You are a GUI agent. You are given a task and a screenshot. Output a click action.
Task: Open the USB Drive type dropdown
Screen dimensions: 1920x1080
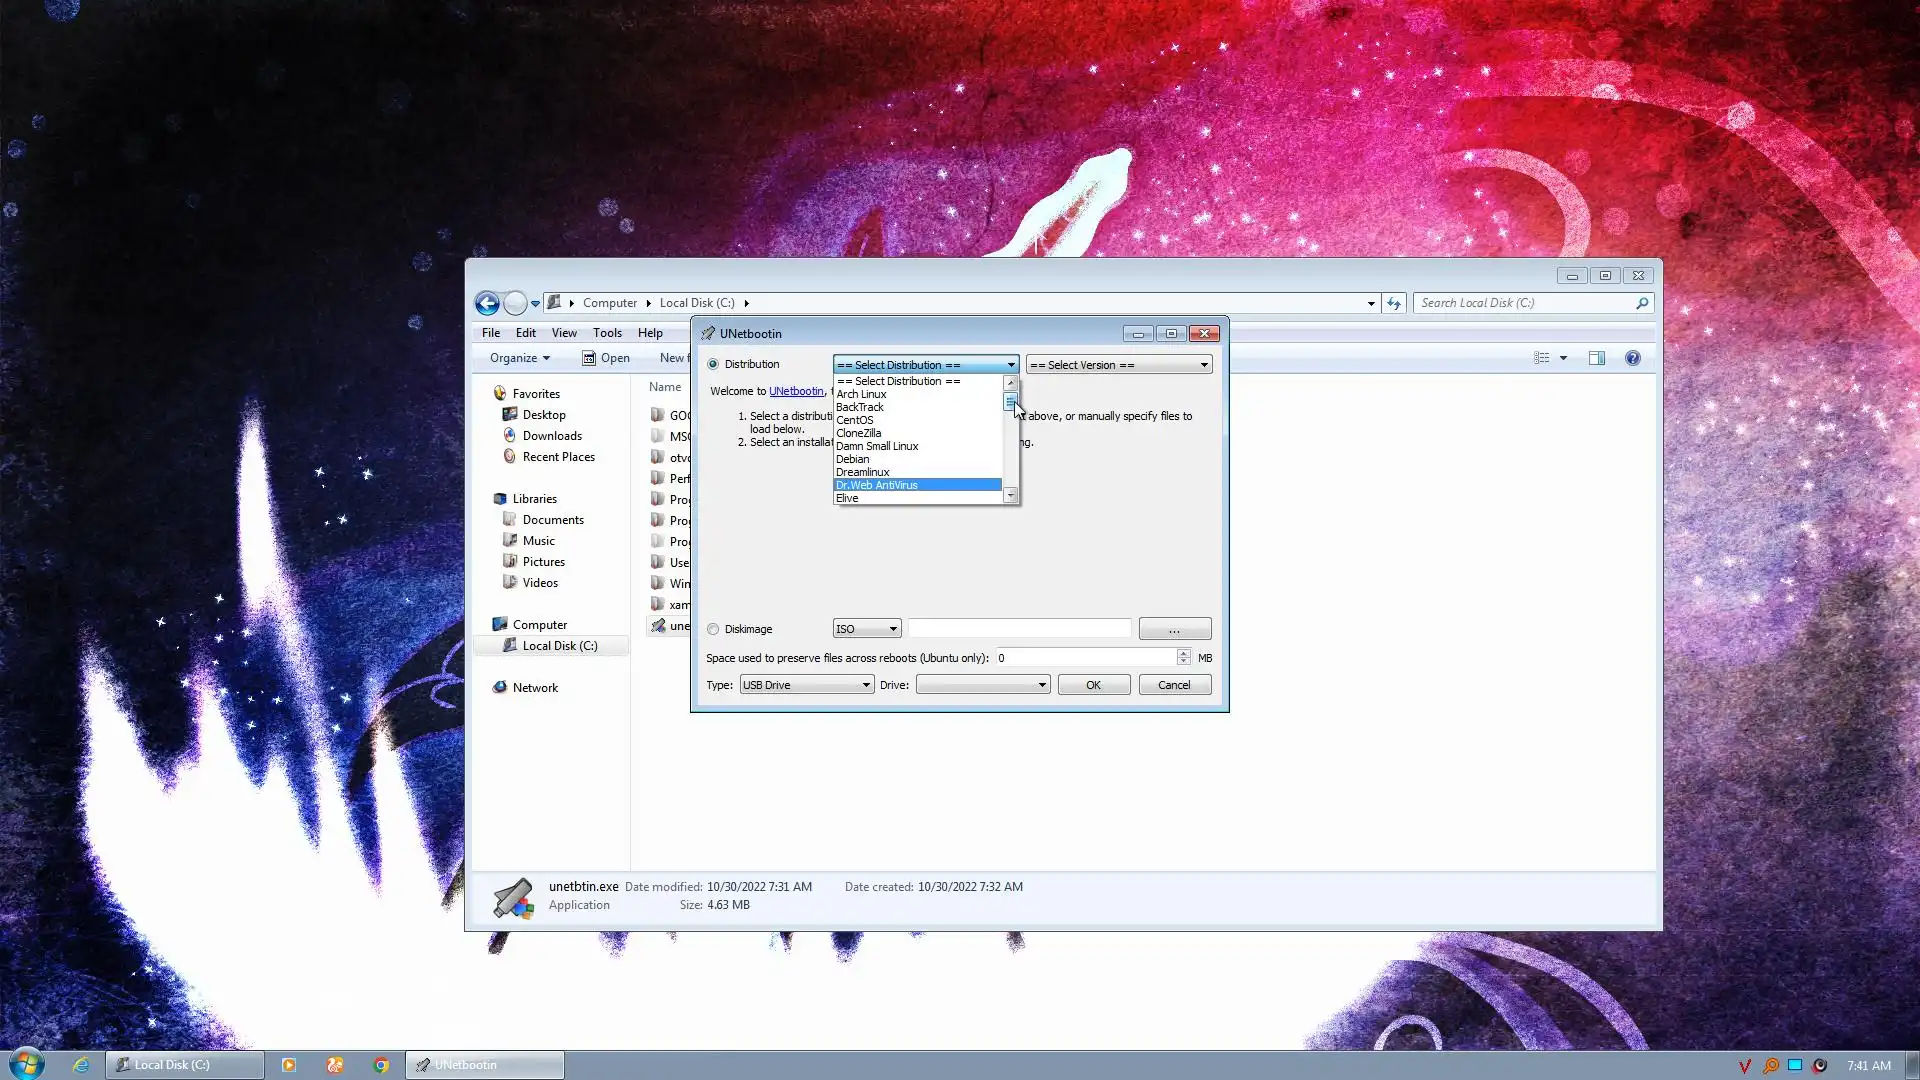point(806,685)
